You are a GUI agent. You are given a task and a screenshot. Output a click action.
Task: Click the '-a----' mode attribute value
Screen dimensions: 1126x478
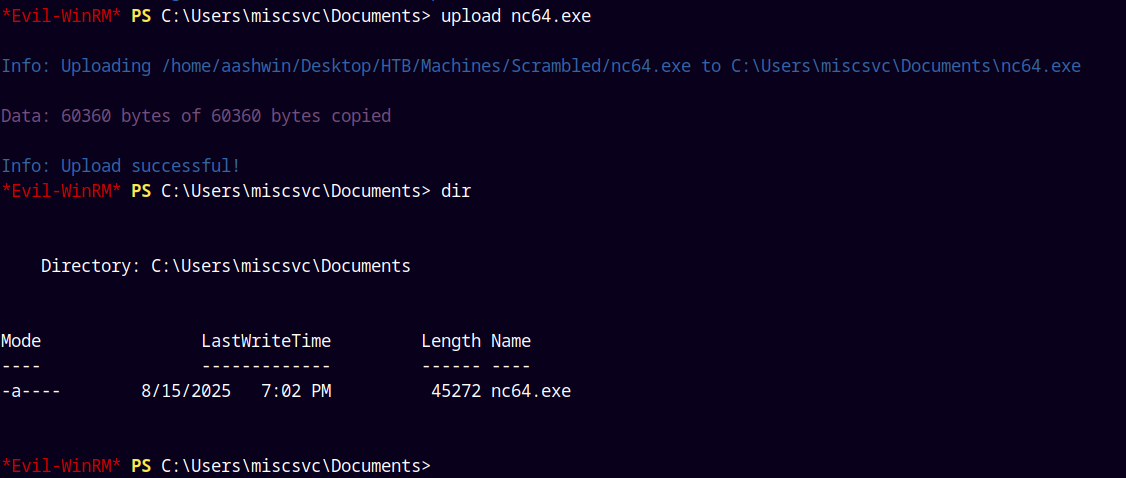[31, 391]
